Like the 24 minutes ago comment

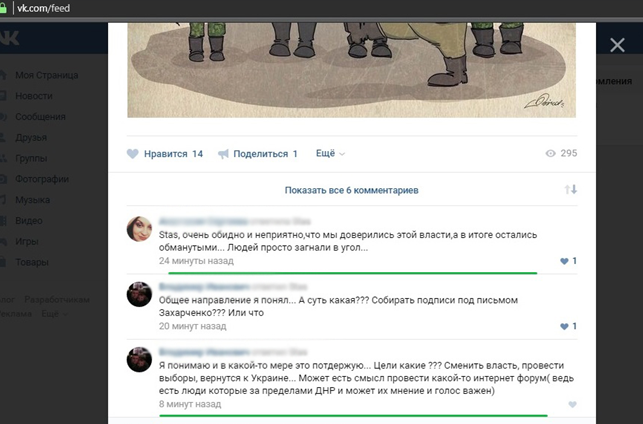point(564,261)
